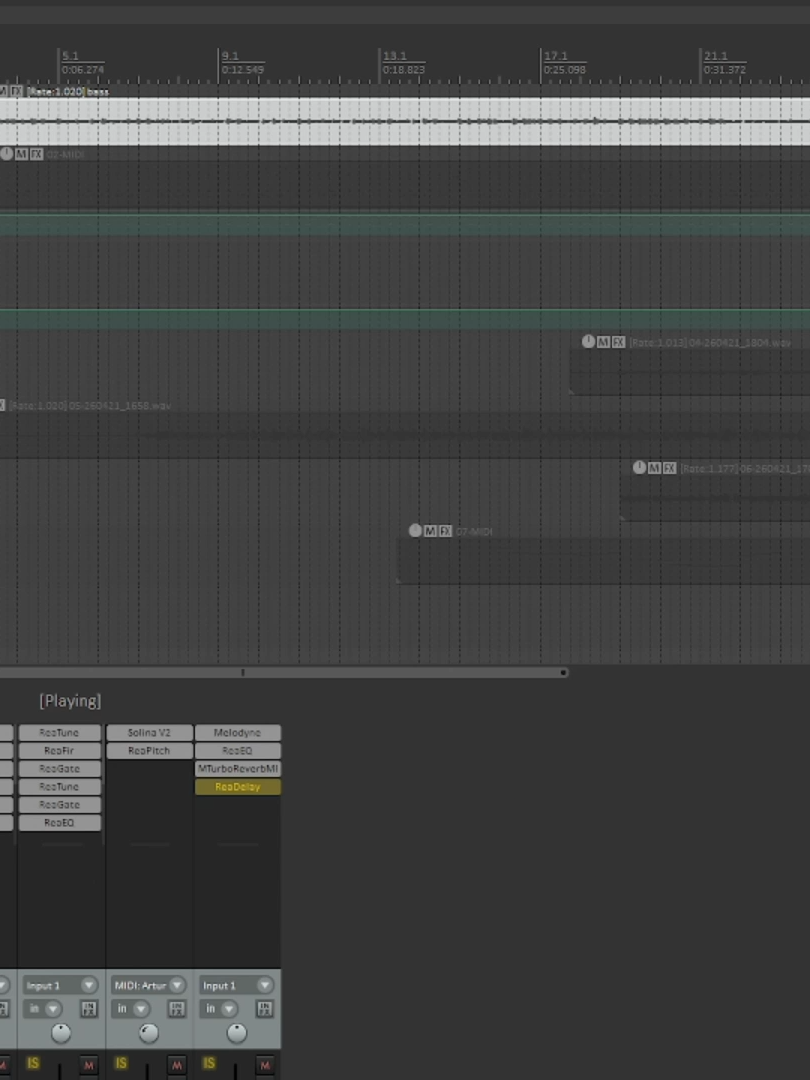Click the notes icon on the 02-MIDI item

6,154
